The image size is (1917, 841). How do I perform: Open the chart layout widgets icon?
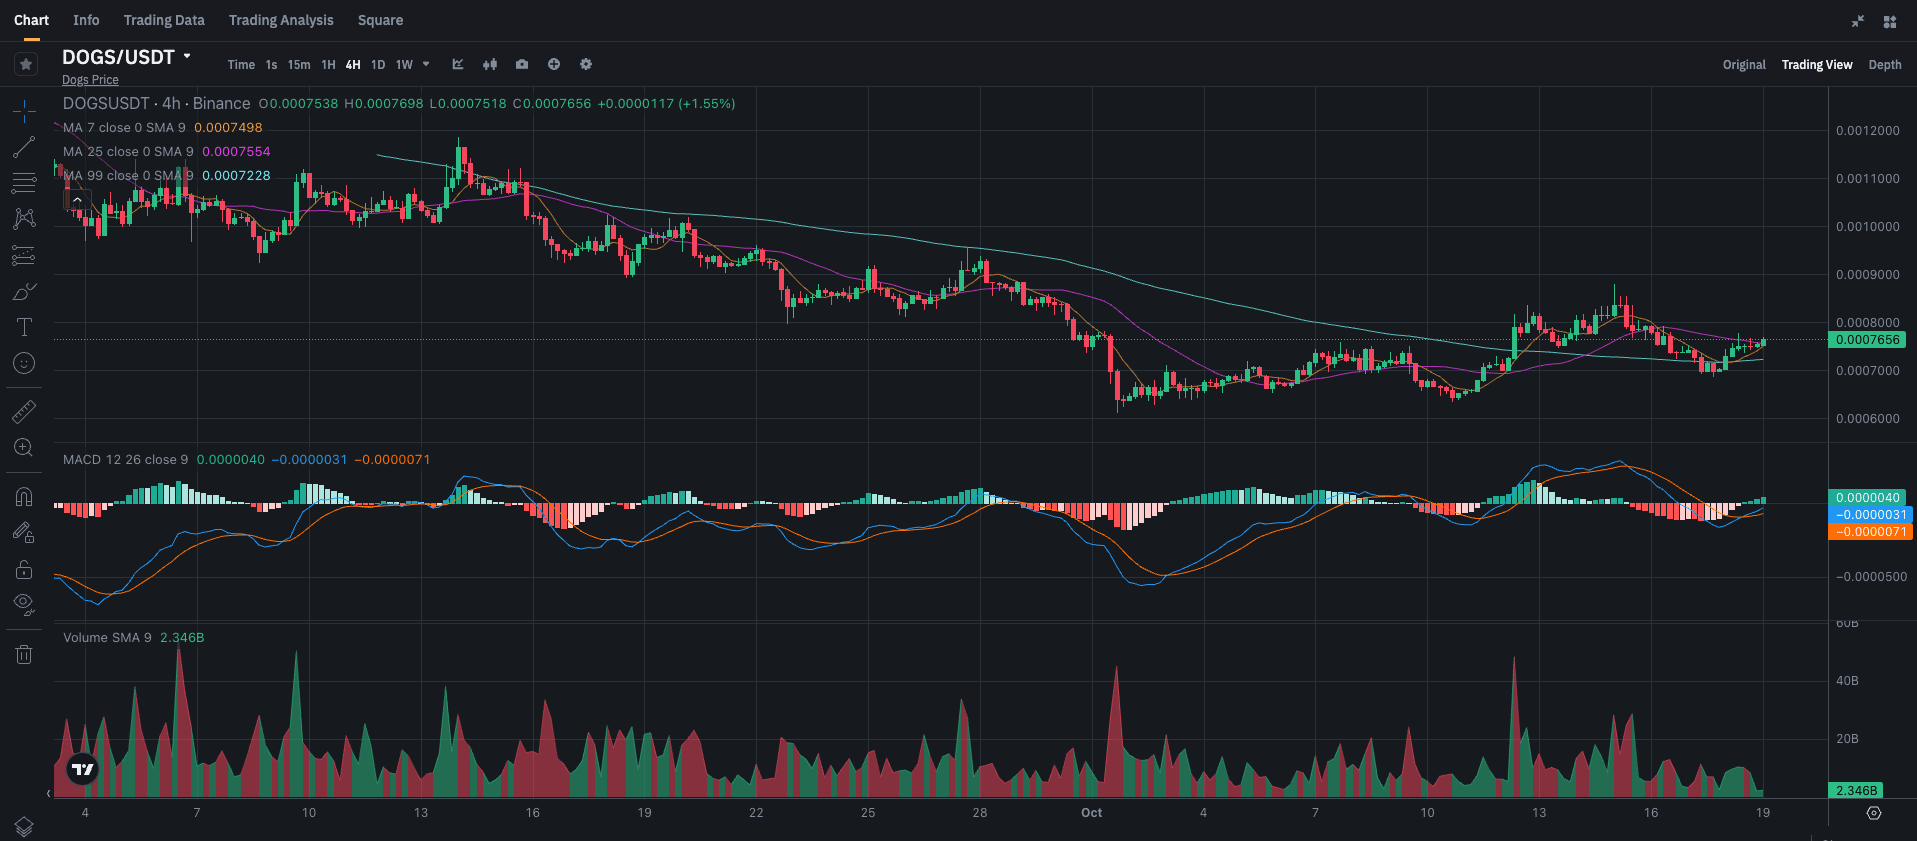[x=1890, y=21]
